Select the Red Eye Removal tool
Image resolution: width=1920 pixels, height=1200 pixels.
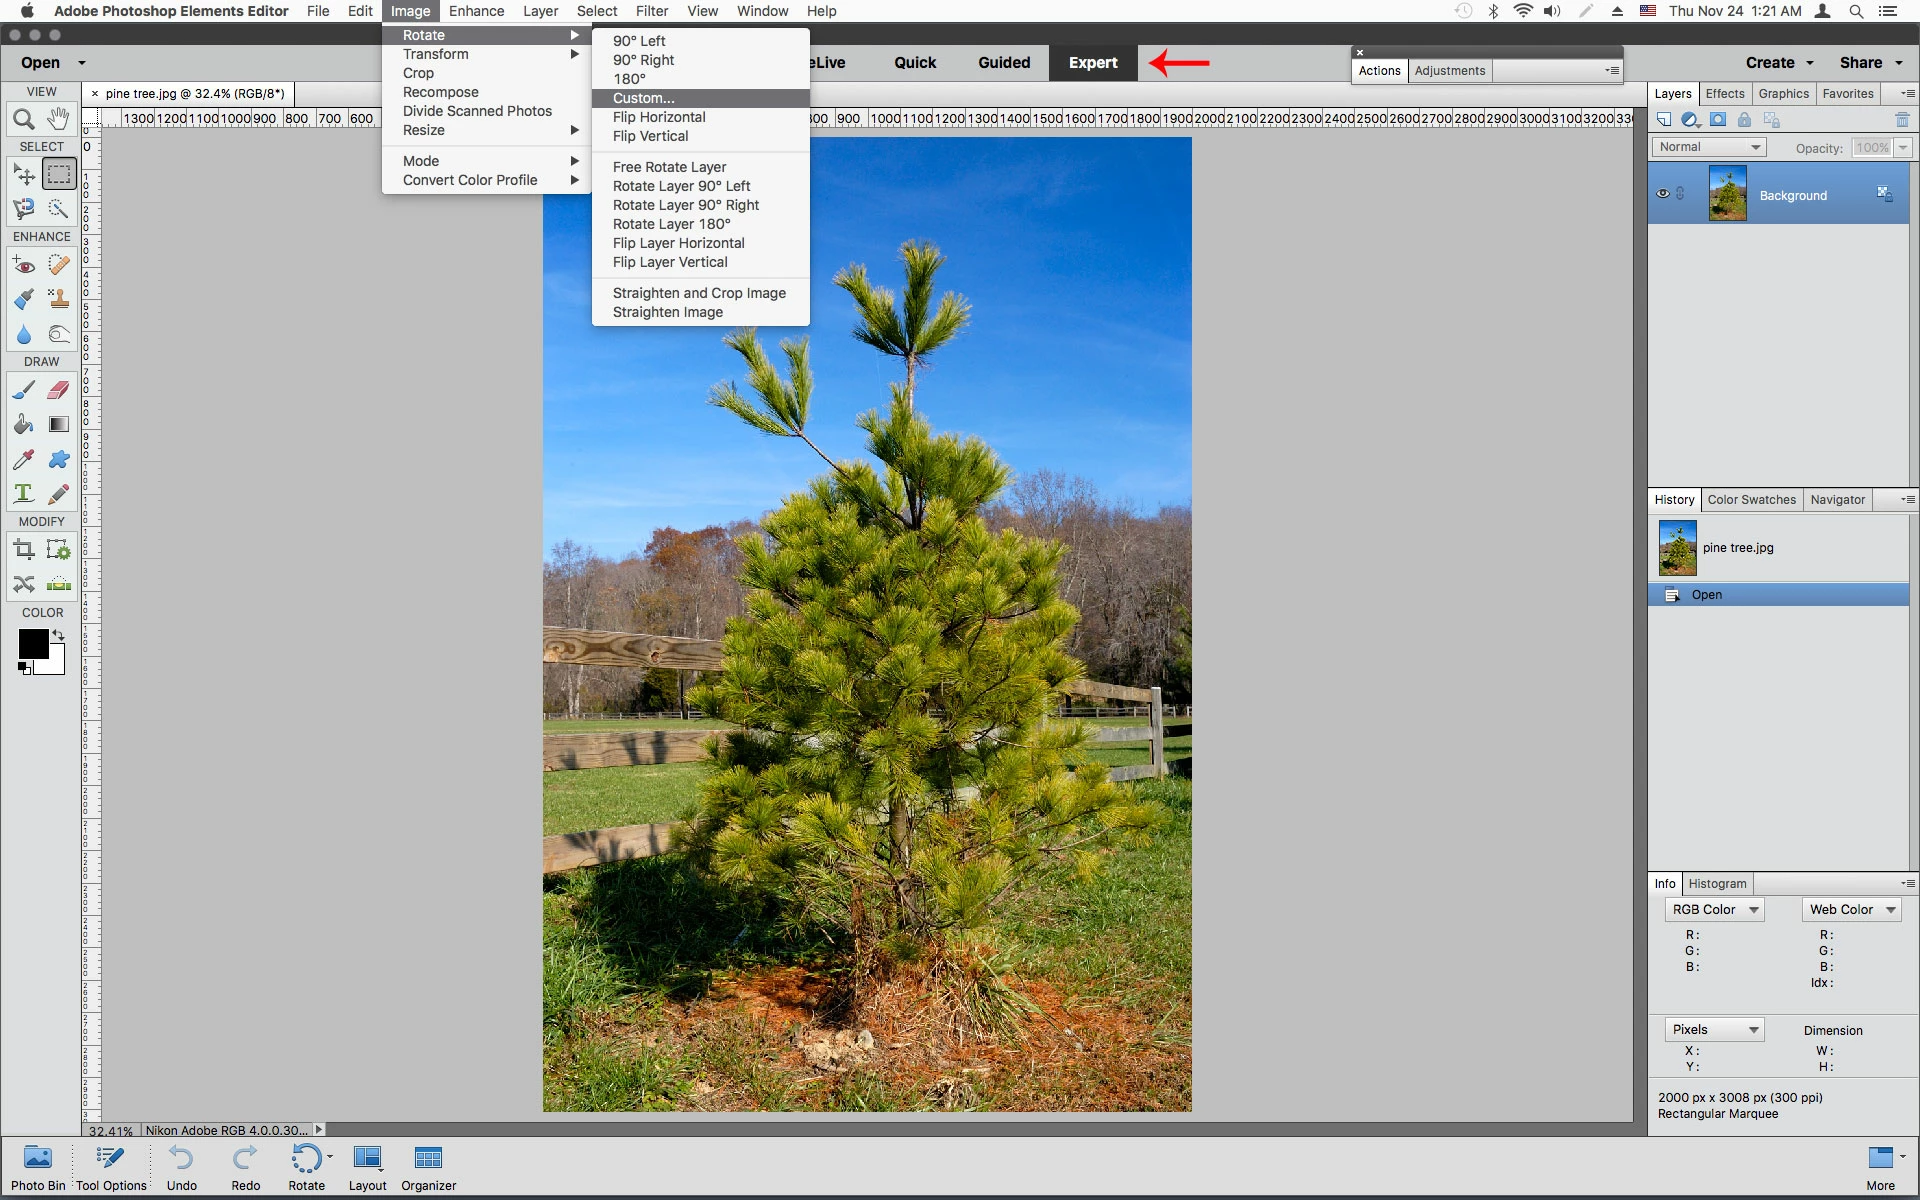tap(24, 265)
